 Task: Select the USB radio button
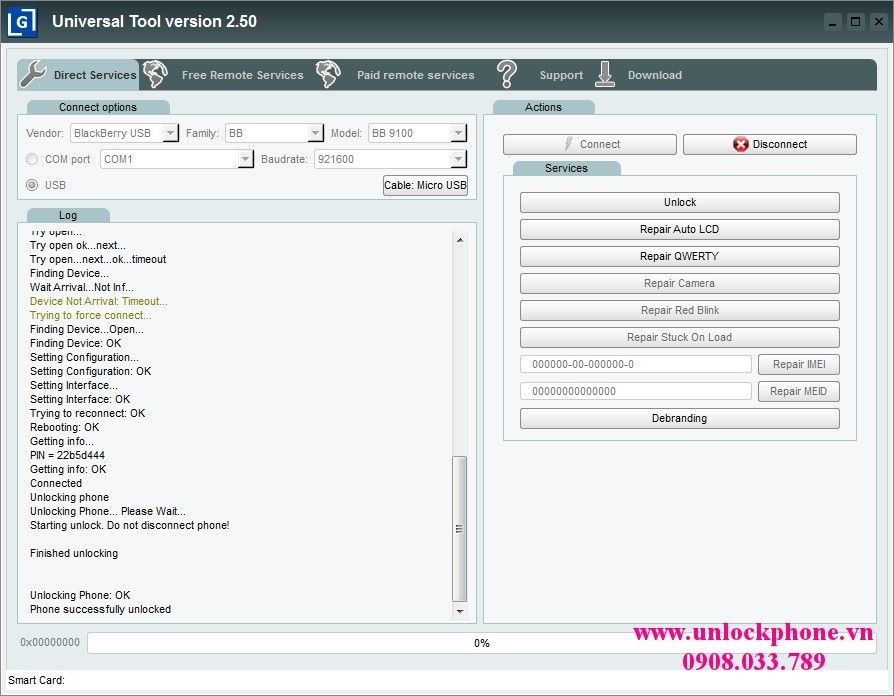[x=33, y=185]
